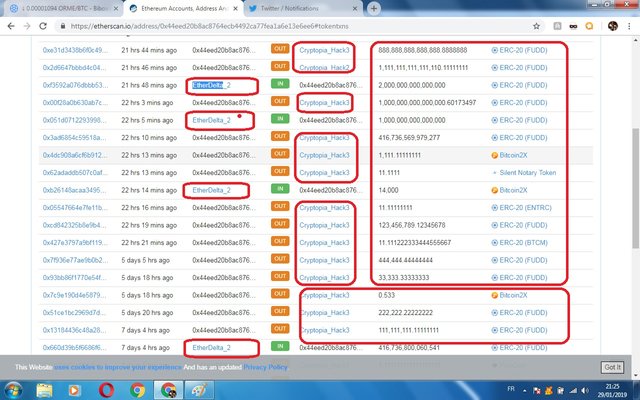Select the value 11.111222333444555667
Screen dimensions: 640x400
click(415, 243)
